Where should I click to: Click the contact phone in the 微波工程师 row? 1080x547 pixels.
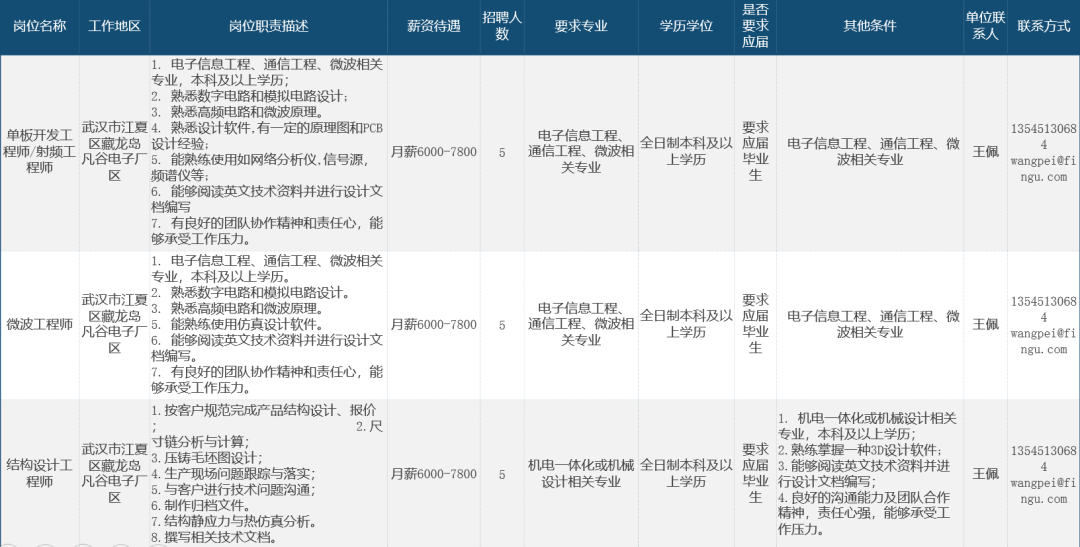[1044, 308]
